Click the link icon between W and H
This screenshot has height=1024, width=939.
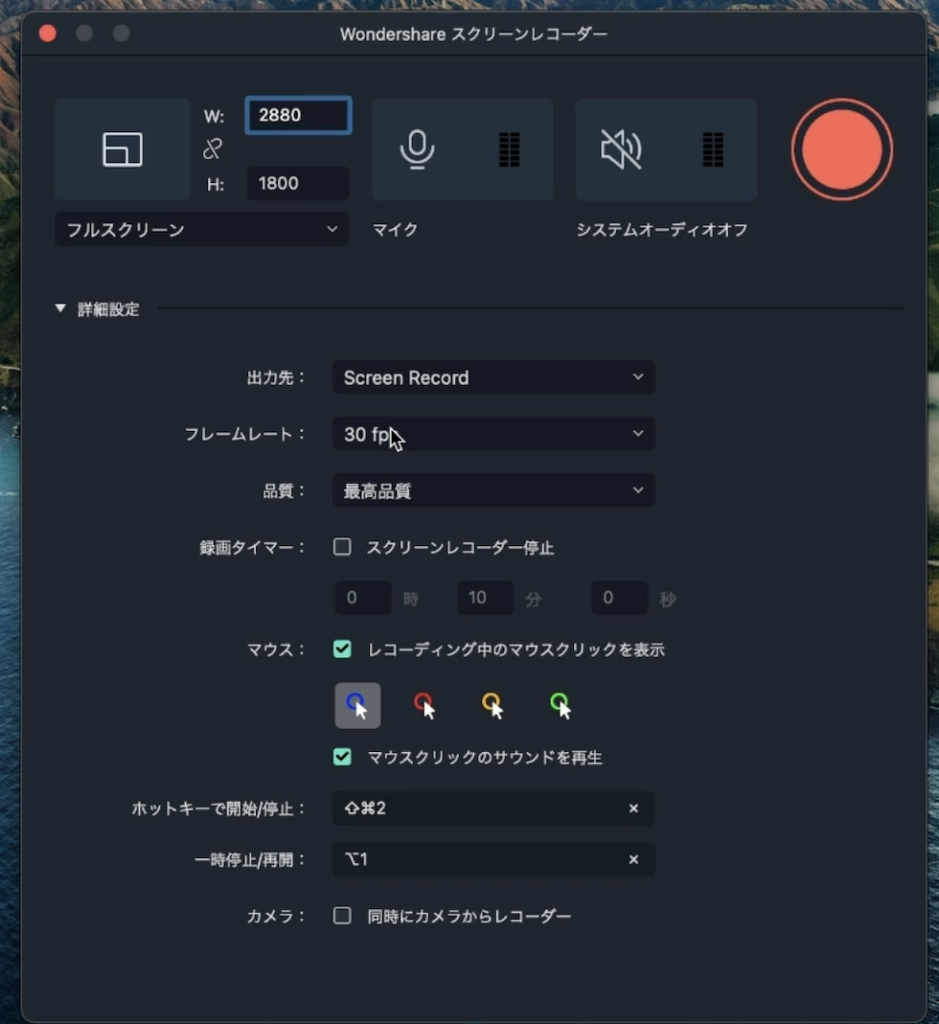(x=213, y=148)
